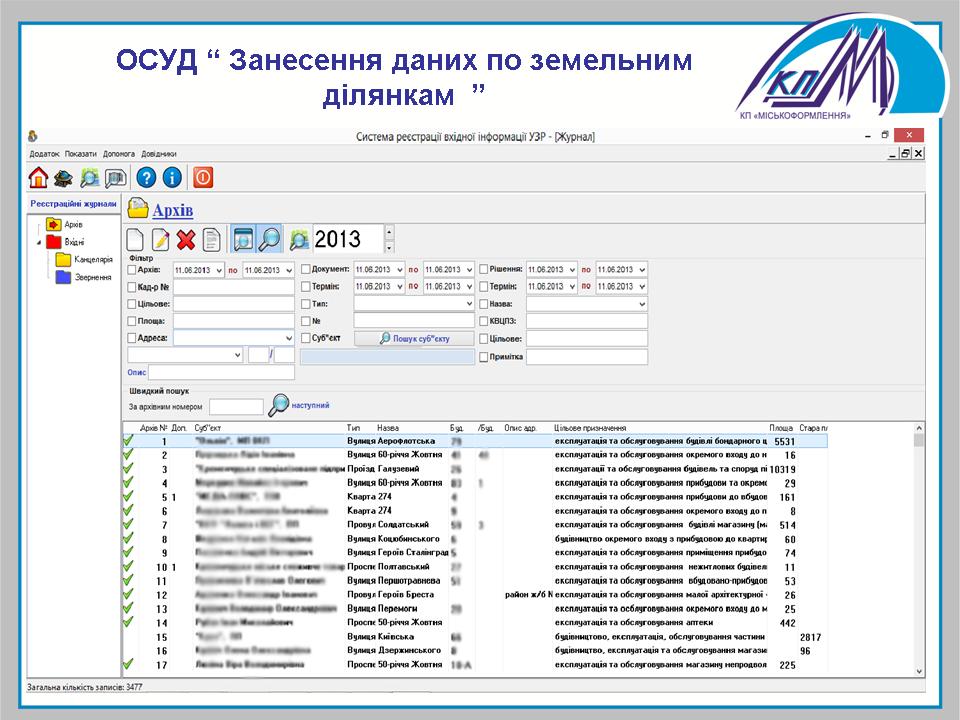
Task: Edit record using the pencil page icon
Action: click(x=160, y=240)
